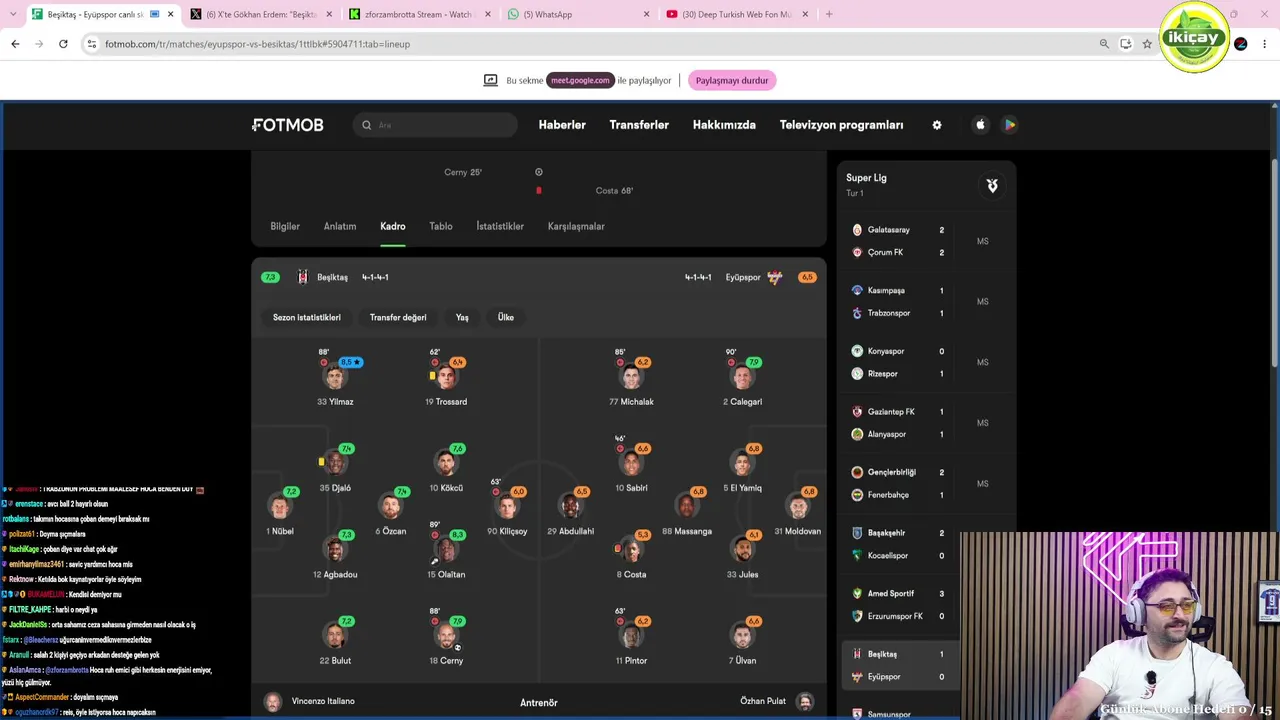Go back with the browser back arrow

pos(15,44)
